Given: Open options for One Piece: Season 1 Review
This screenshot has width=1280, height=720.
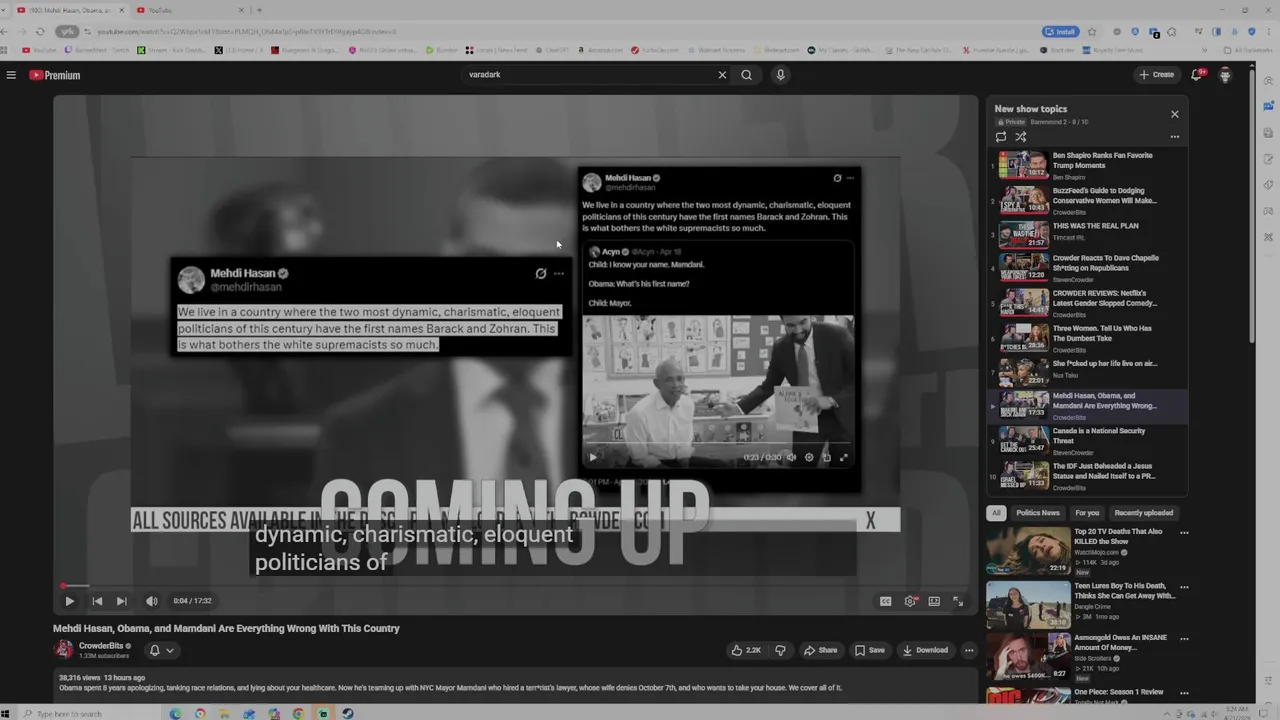Looking at the screenshot, I should (x=1184, y=693).
